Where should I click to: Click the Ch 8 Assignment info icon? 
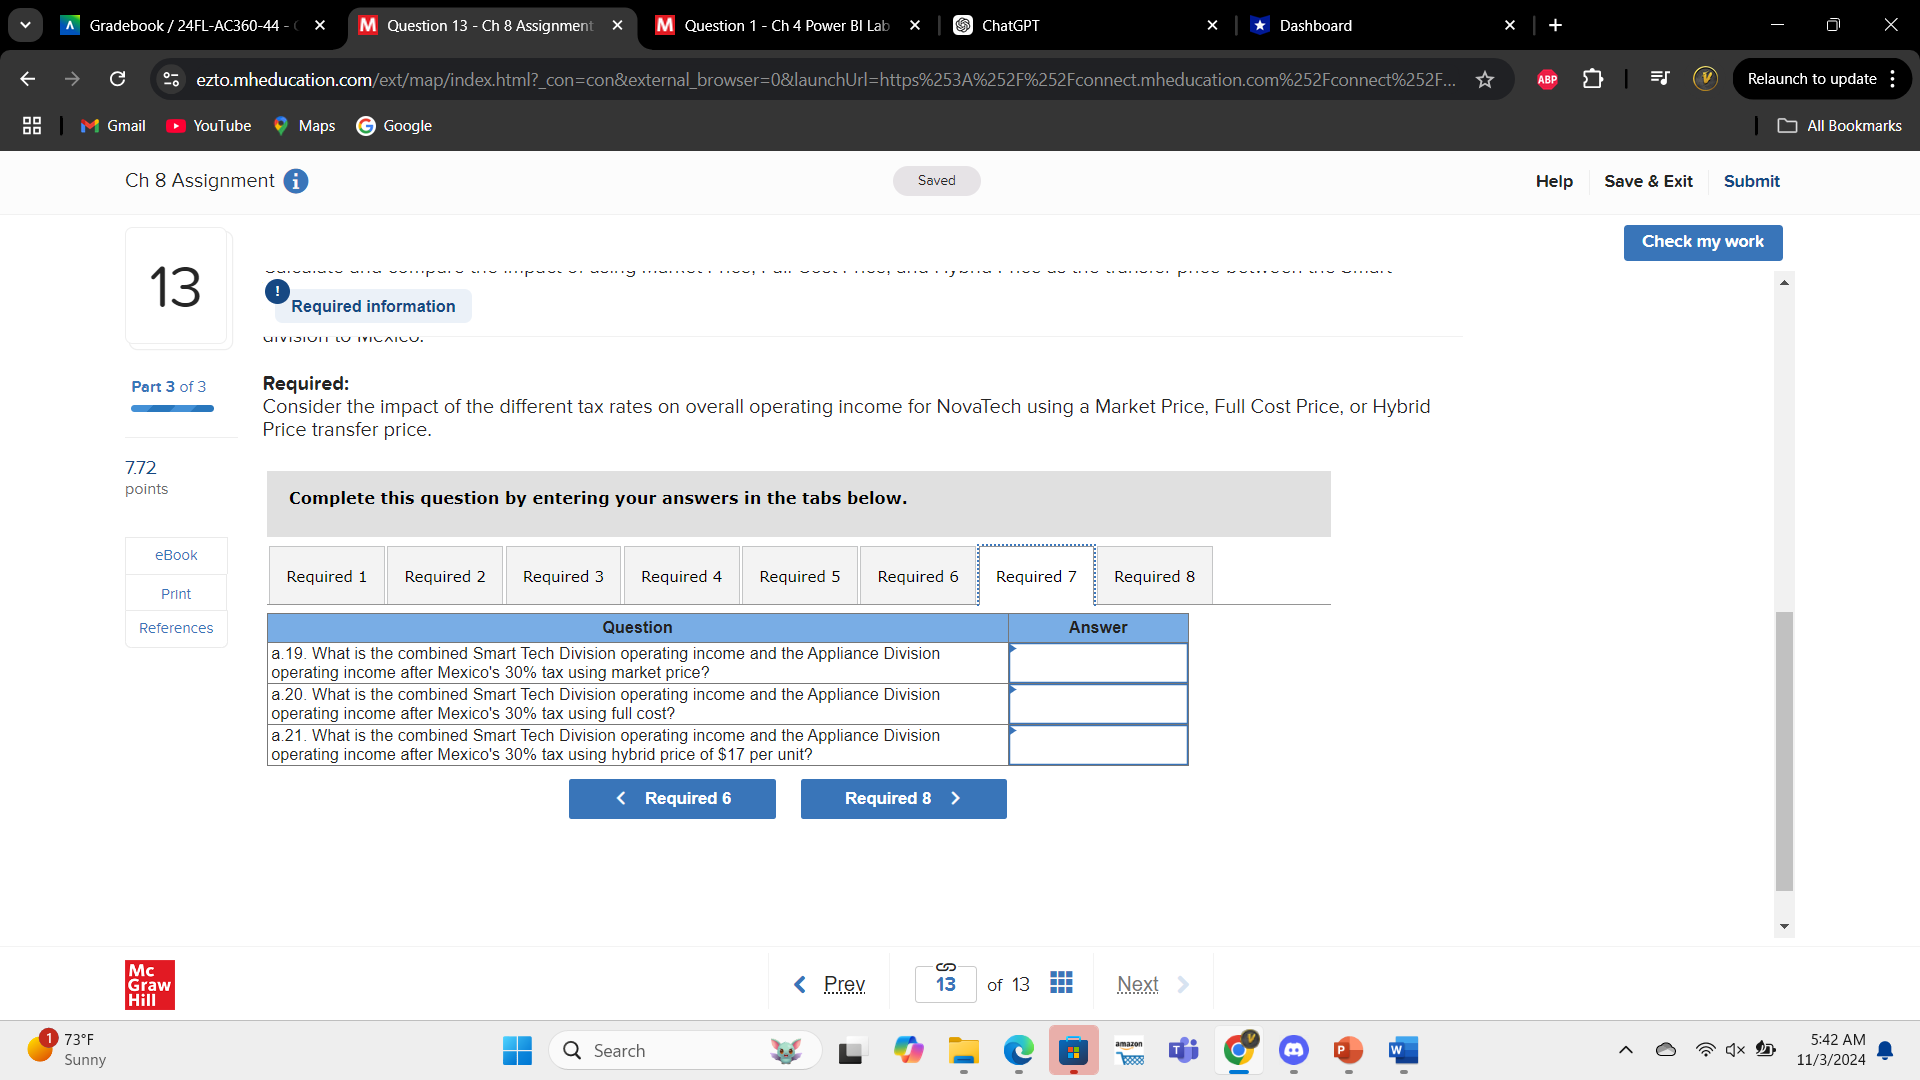(295, 181)
